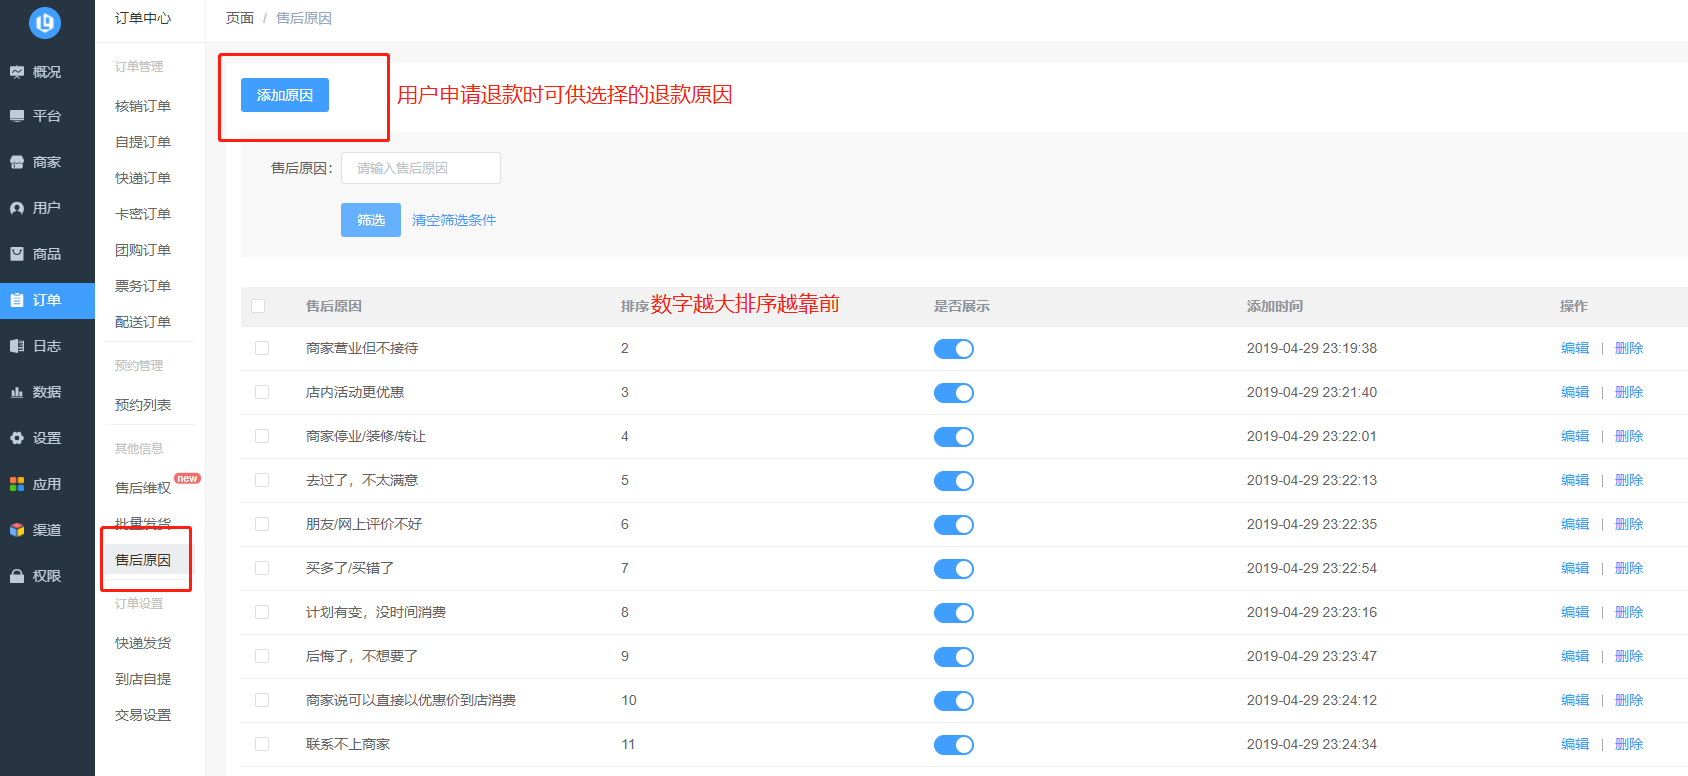Image resolution: width=1688 pixels, height=776 pixels.
Task: Click 删除 for 商家营业但不接待
Action: tap(1629, 348)
